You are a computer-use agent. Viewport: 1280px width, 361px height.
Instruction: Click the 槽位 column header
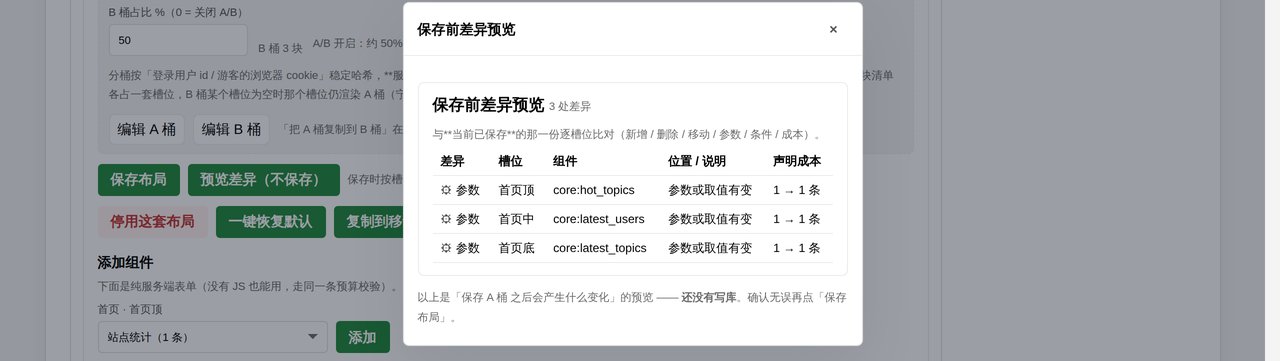coord(510,161)
